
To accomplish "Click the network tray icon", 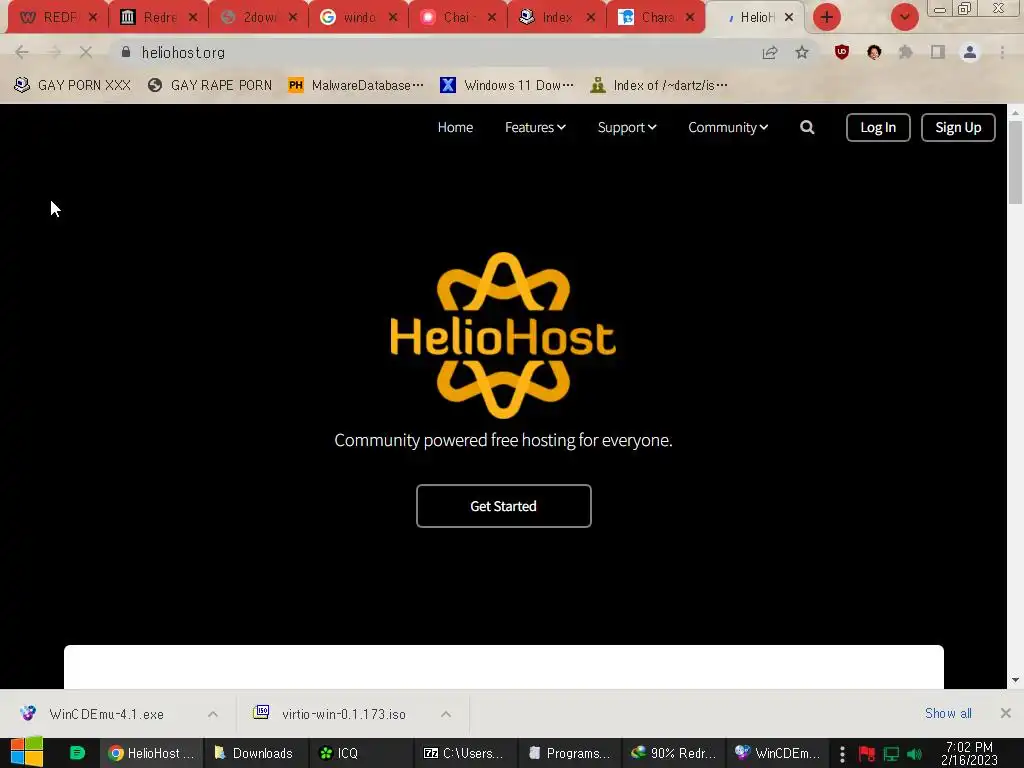I will point(891,754).
